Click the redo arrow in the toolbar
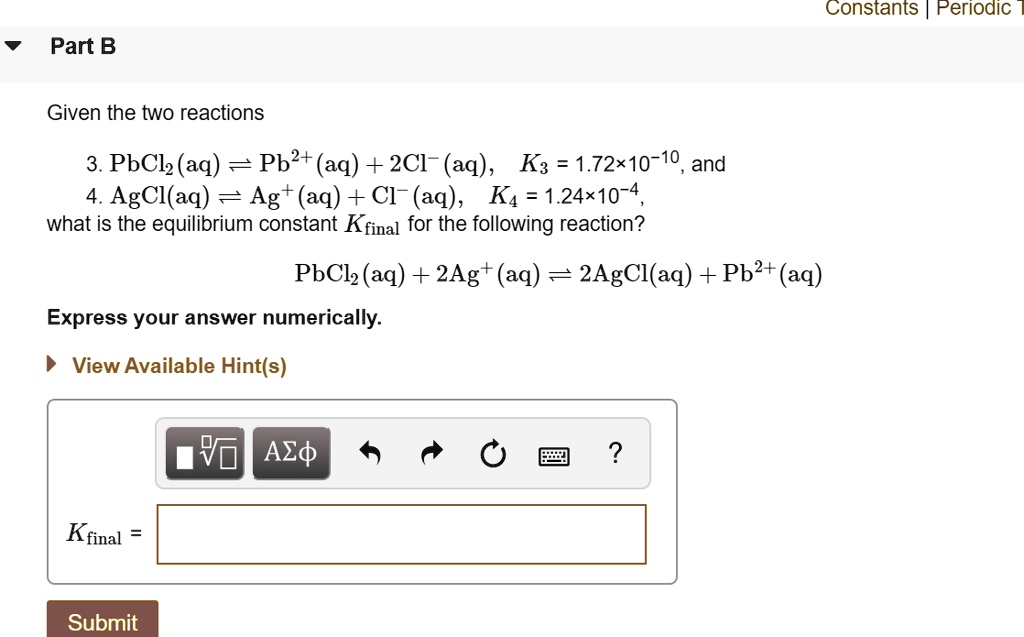 431,452
